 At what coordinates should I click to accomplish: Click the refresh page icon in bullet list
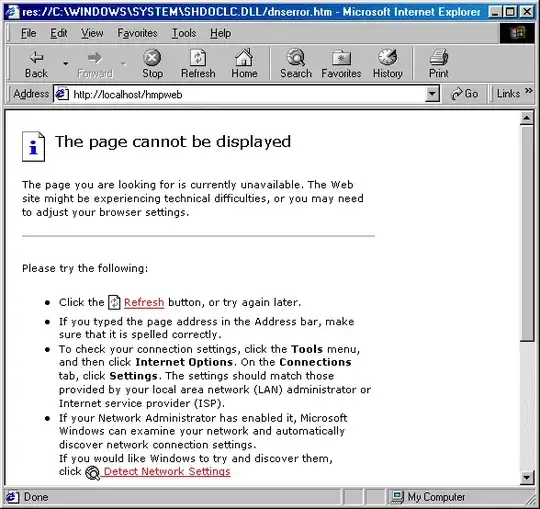point(114,302)
